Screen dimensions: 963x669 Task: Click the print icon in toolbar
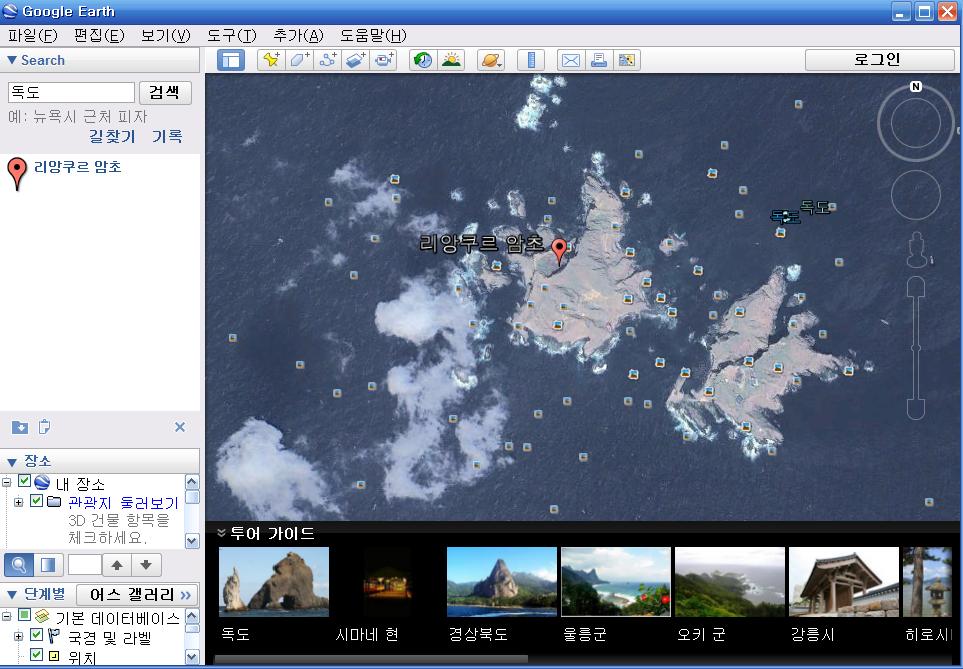pos(599,60)
